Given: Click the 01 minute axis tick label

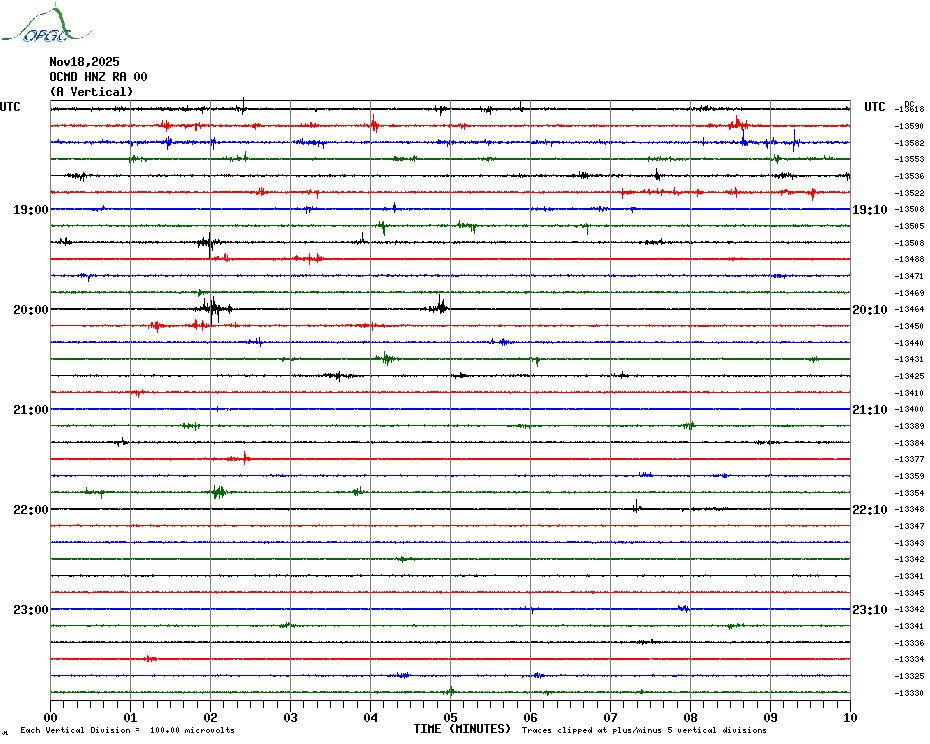Looking at the screenshot, I should 130,717.
